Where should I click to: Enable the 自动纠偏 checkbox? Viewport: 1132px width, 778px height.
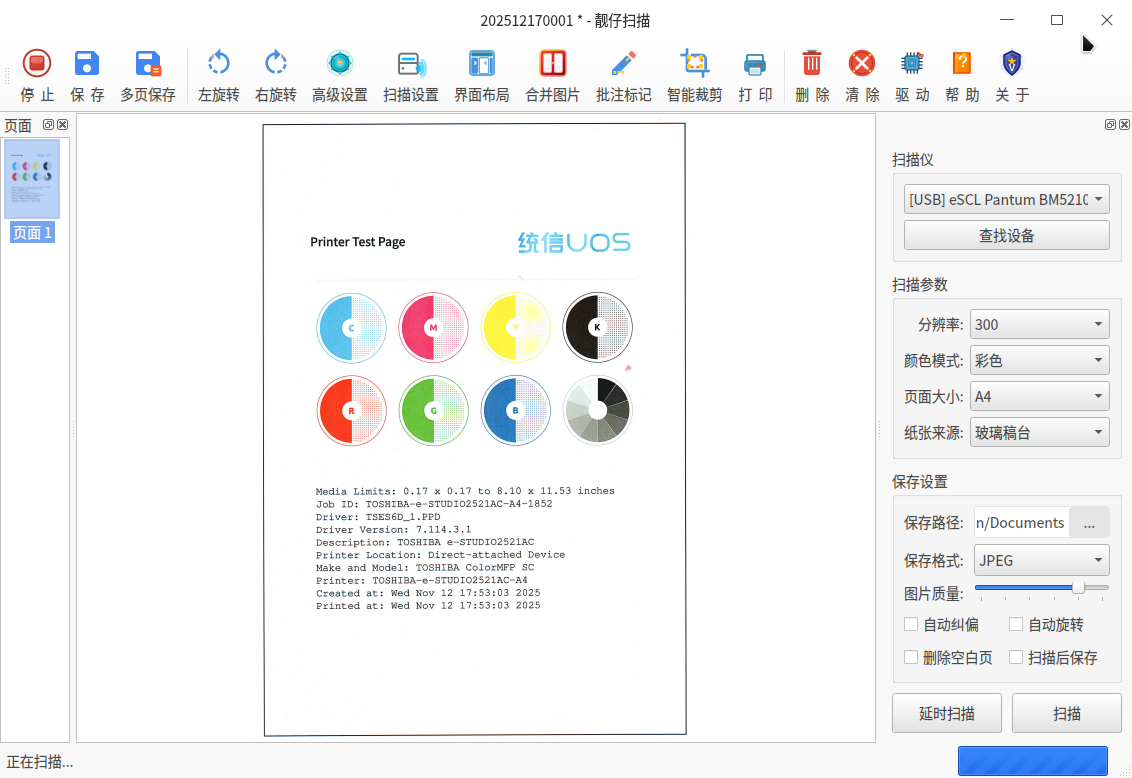tap(911, 624)
